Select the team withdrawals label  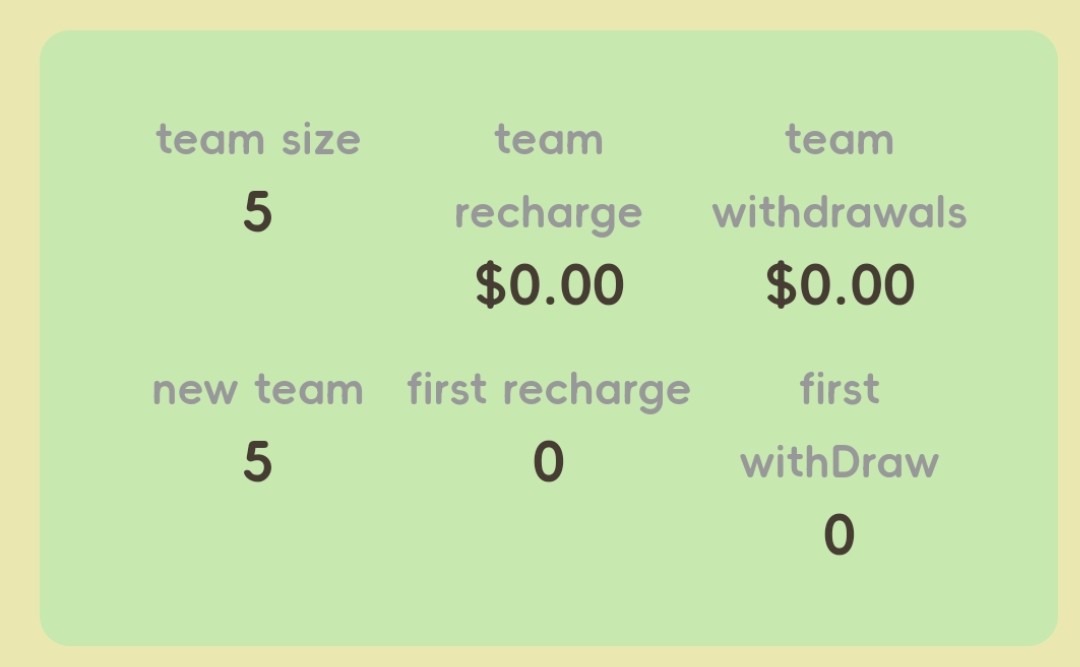point(839,176)
